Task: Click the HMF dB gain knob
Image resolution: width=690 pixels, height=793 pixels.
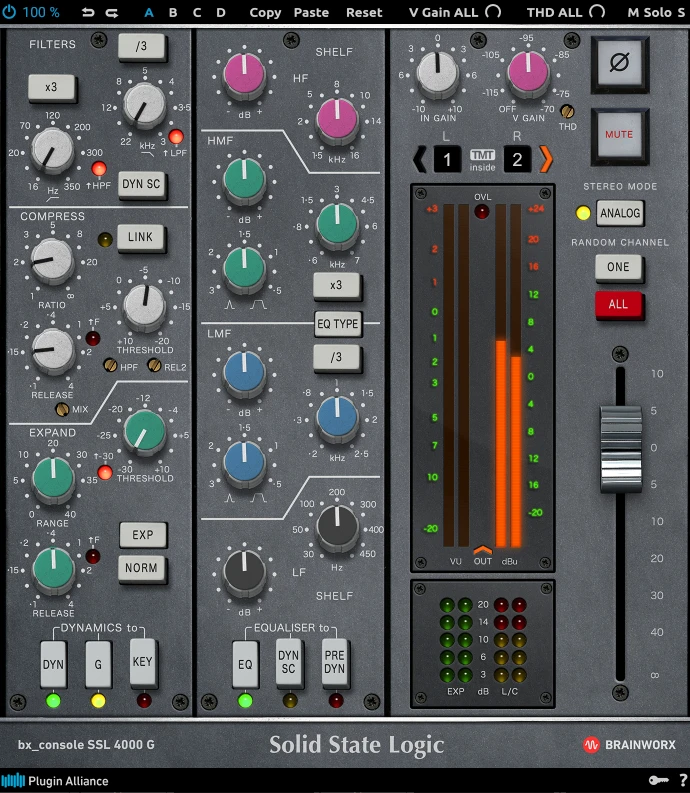Action: 244,179
